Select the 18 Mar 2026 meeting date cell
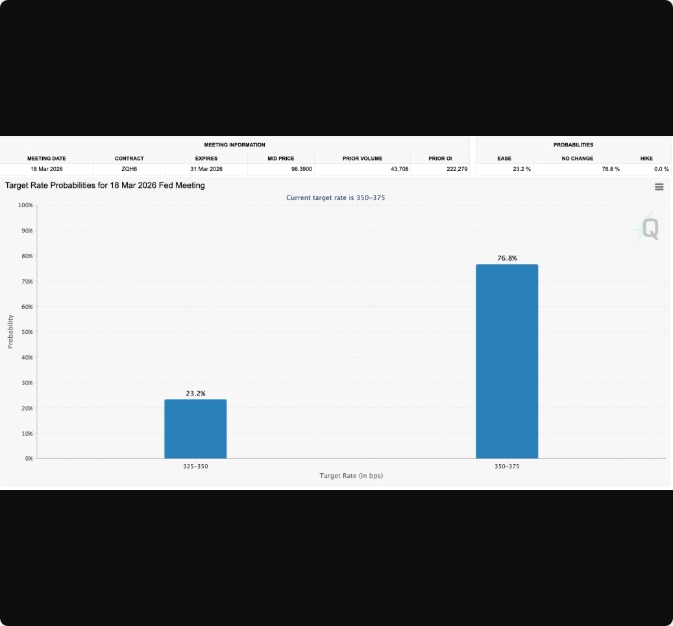 [46, 169]
